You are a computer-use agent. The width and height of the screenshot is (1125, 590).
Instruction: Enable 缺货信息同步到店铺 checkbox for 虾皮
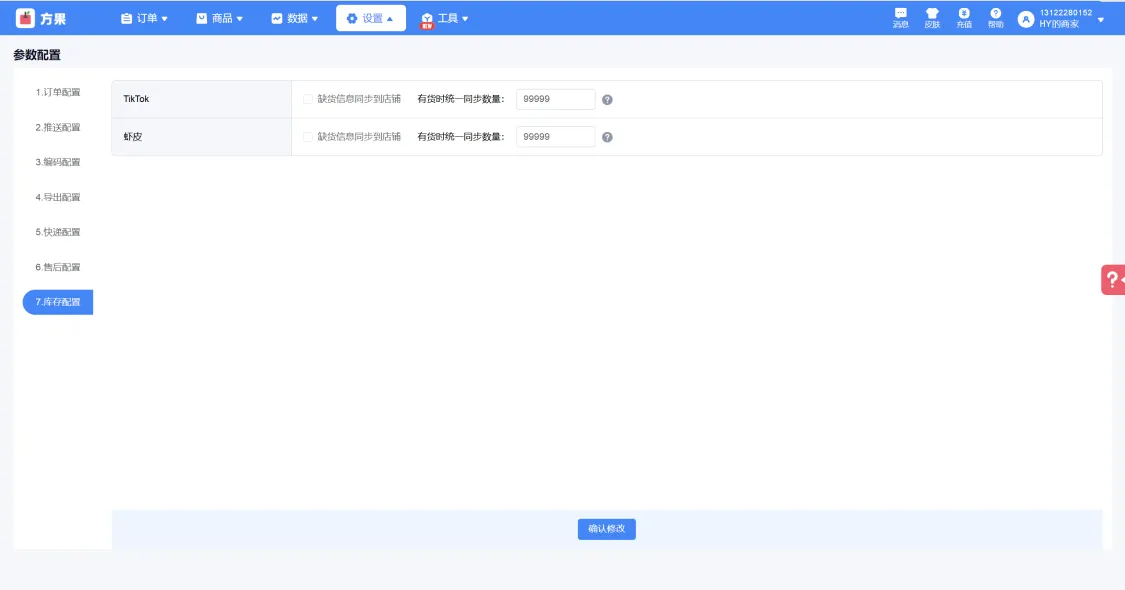[x=308, y=136]
